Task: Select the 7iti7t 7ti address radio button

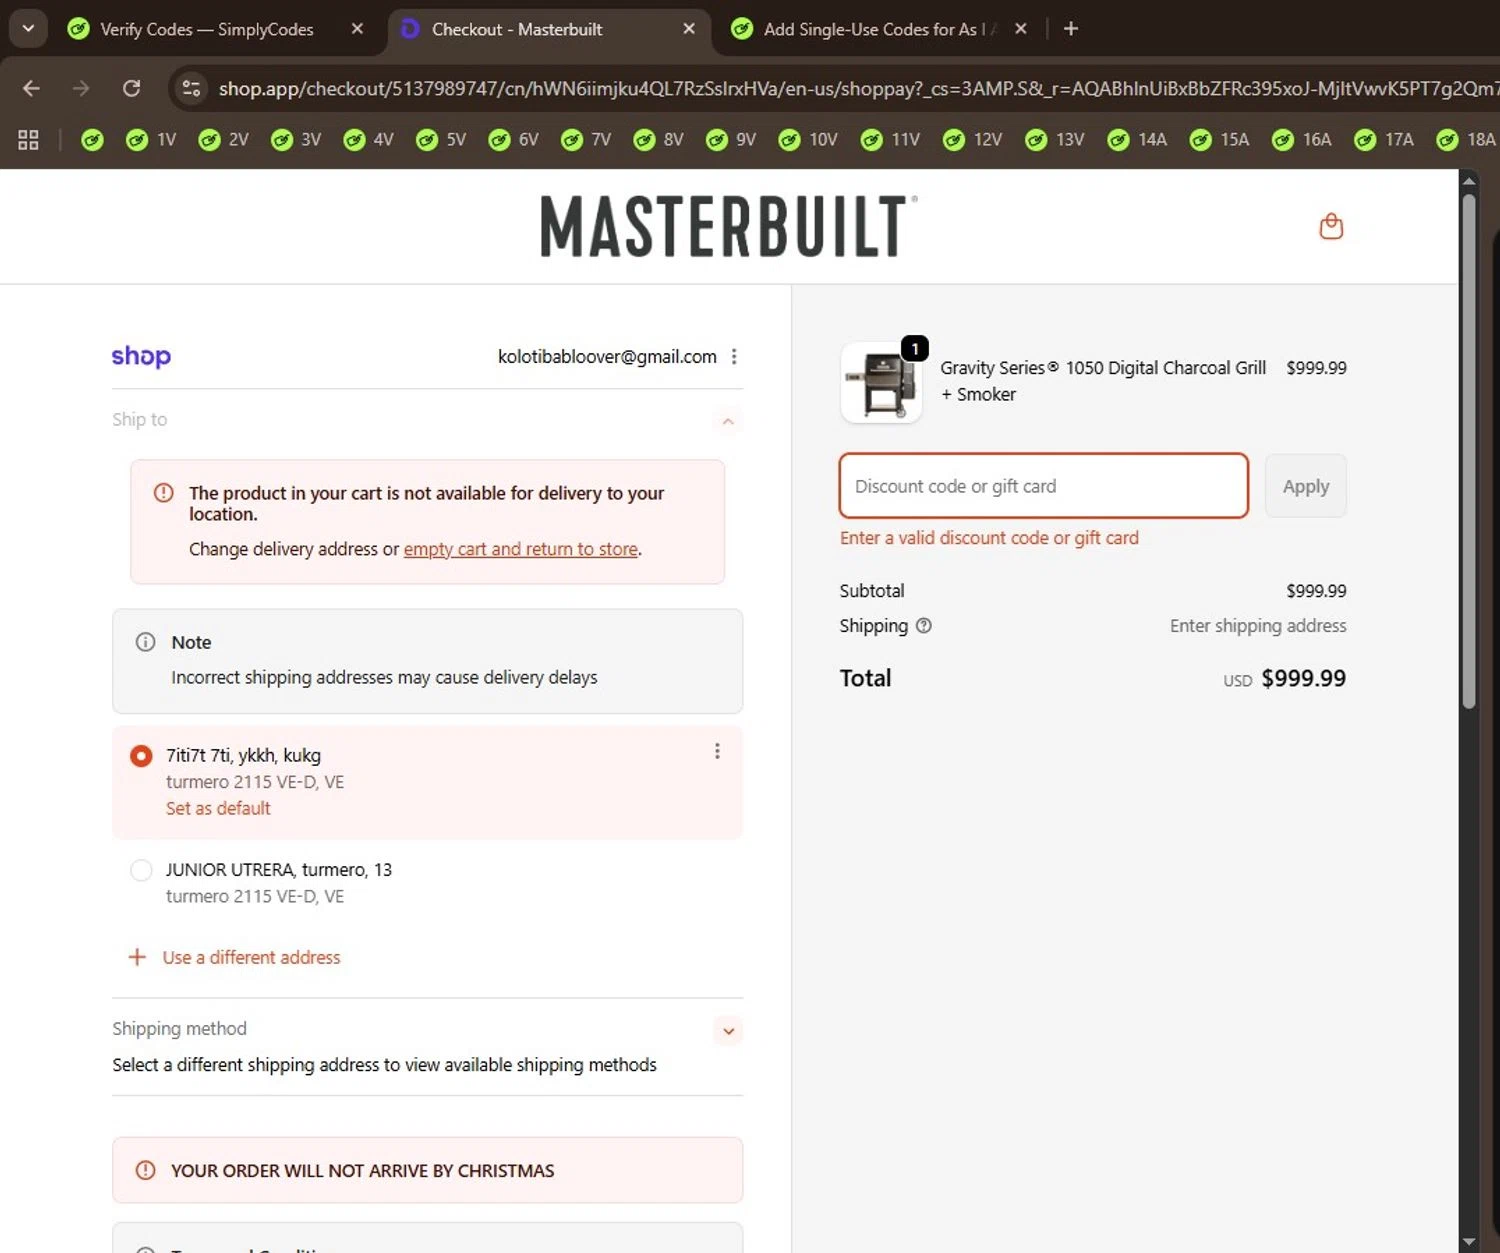Action: coord(141,756)
